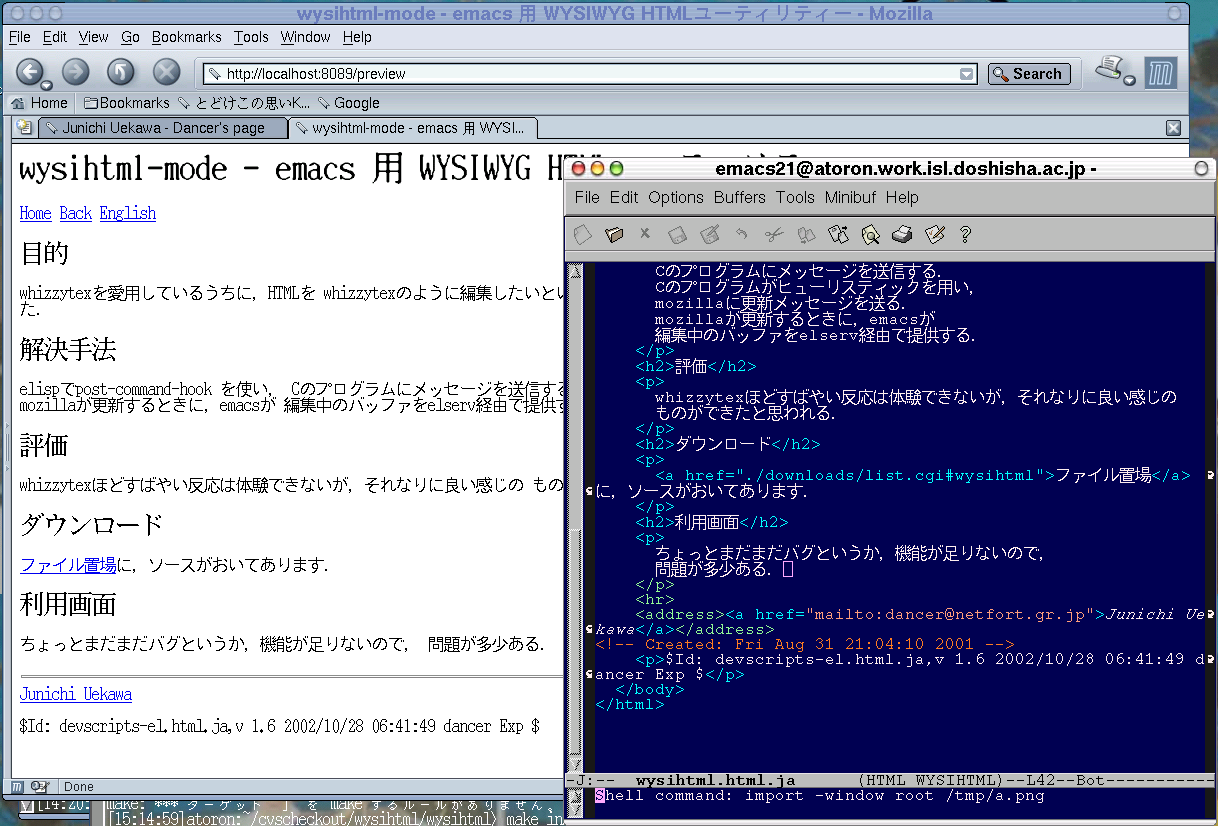Click the Printer icon in Emacs toolbar

[x=902, y=234]
